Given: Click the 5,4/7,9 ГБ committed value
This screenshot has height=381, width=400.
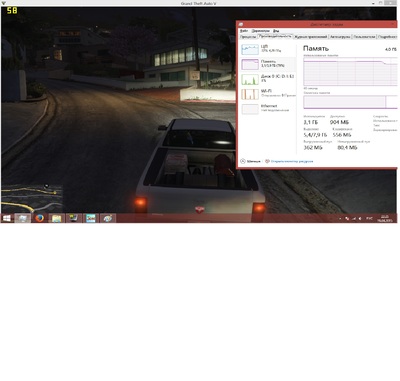Looking at the screenshot, I should click(x=315, y=135).
